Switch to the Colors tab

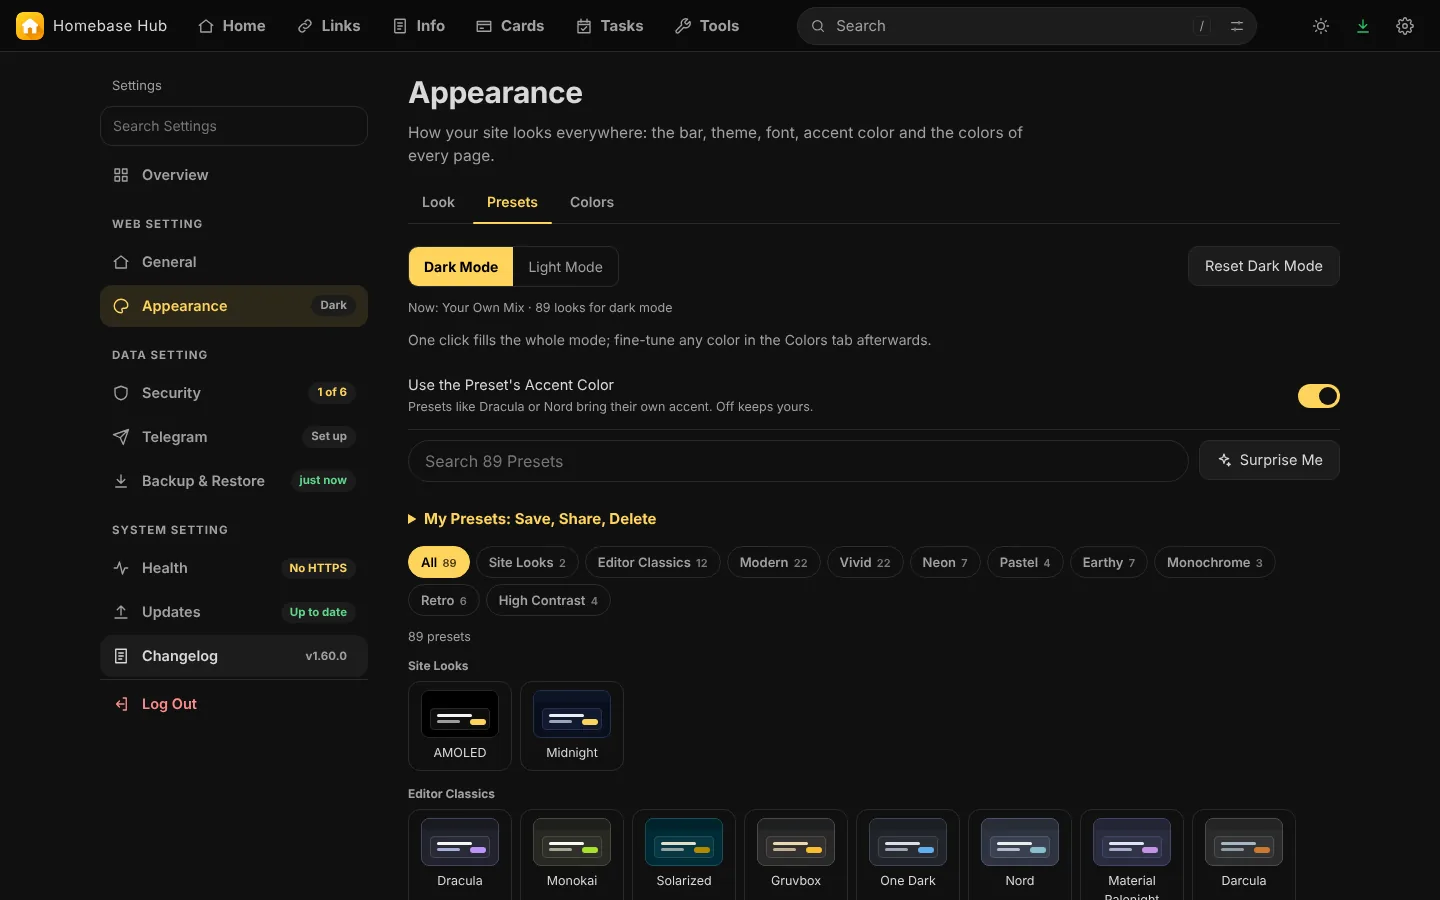[592, 202]
